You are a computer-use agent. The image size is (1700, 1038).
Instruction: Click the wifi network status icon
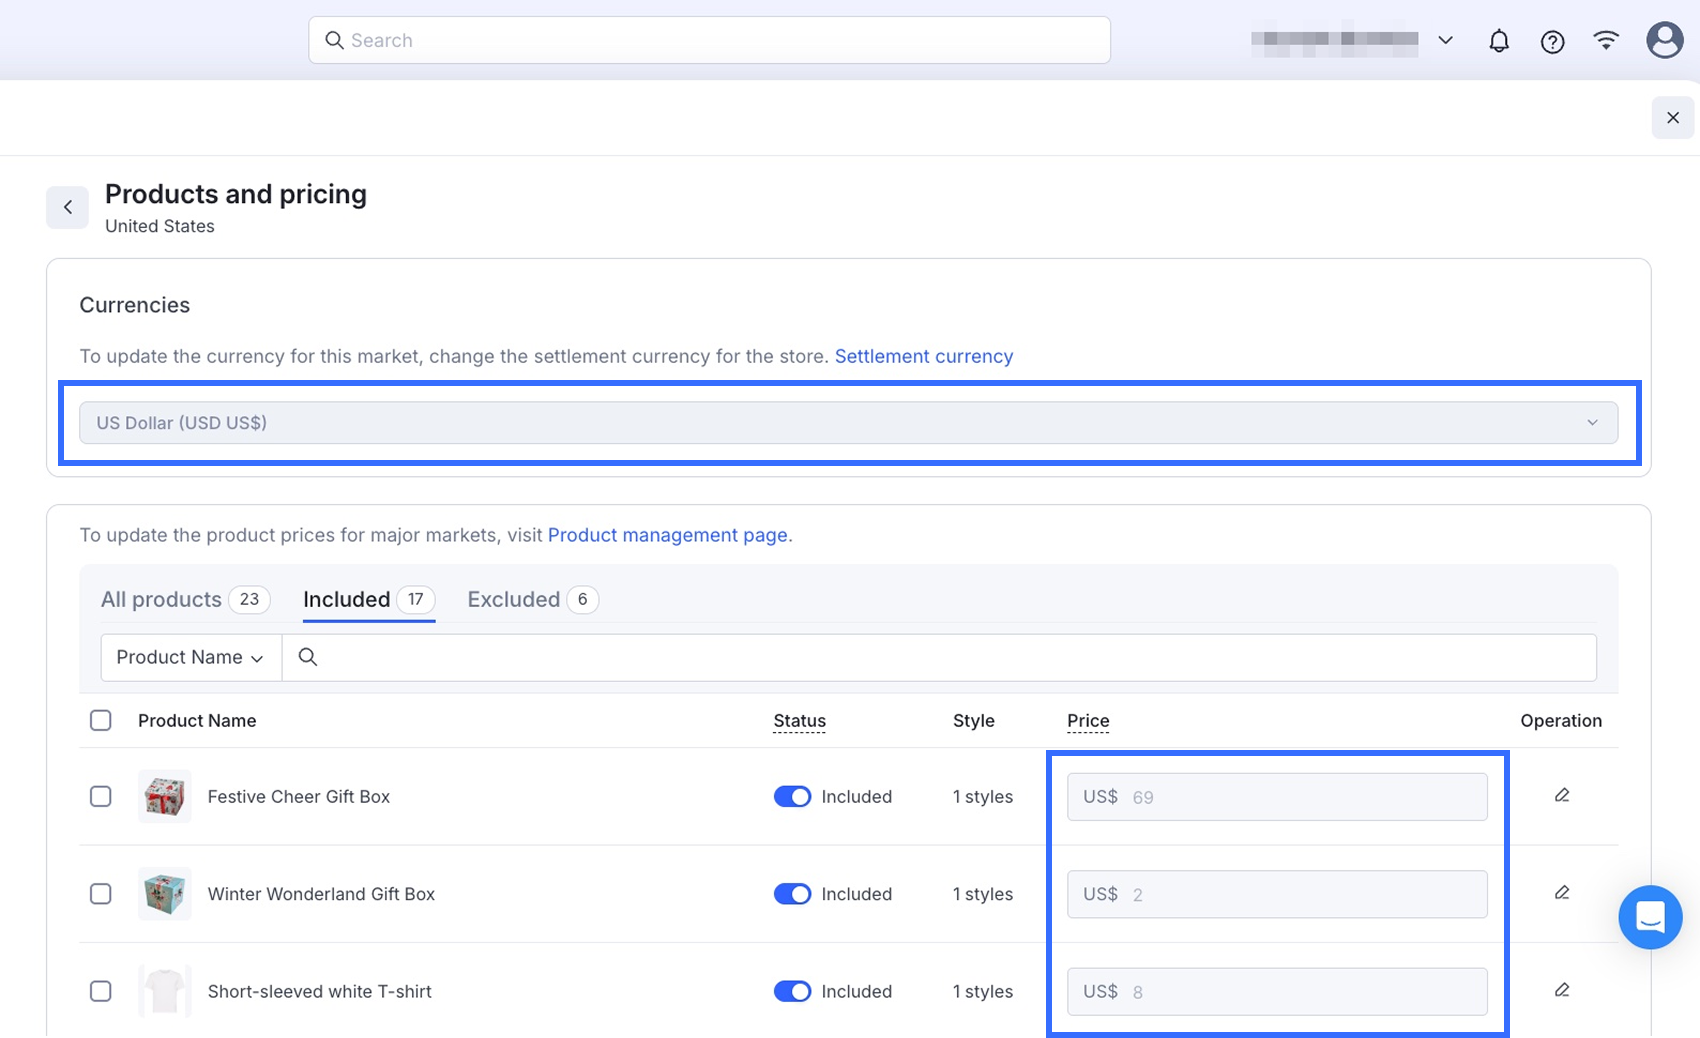(1606, 40)
